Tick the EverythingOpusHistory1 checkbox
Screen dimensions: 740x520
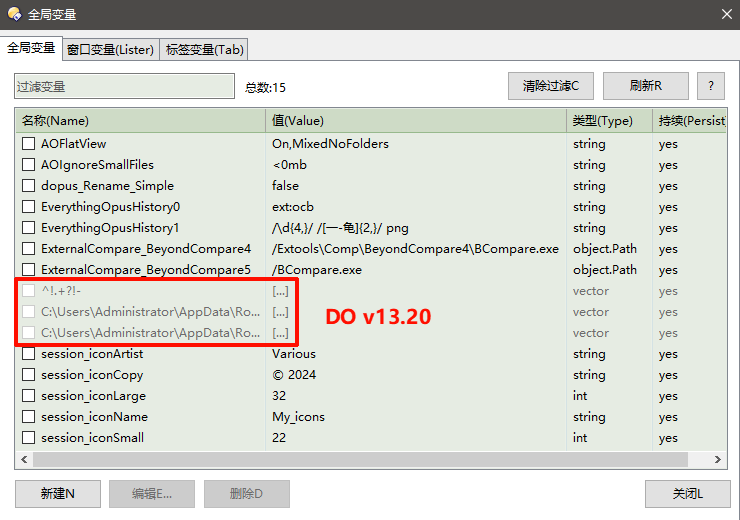point(28,228)
